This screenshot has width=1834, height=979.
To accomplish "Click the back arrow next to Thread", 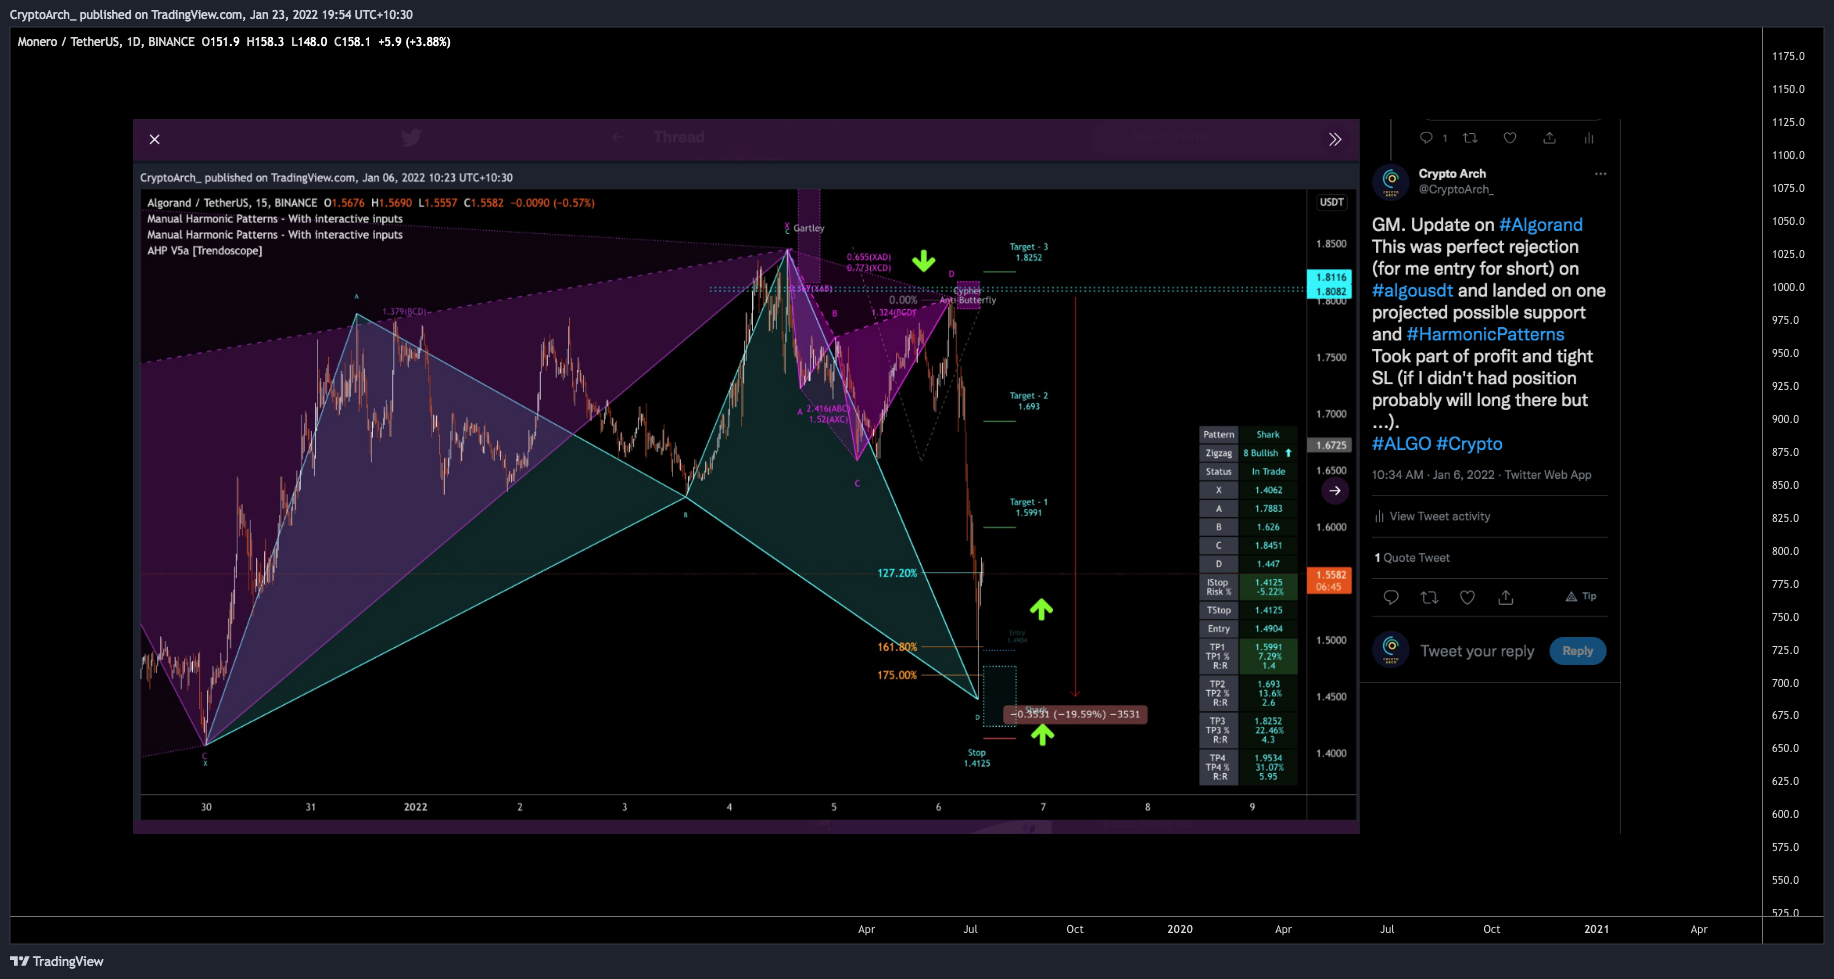I will (618, 137).
